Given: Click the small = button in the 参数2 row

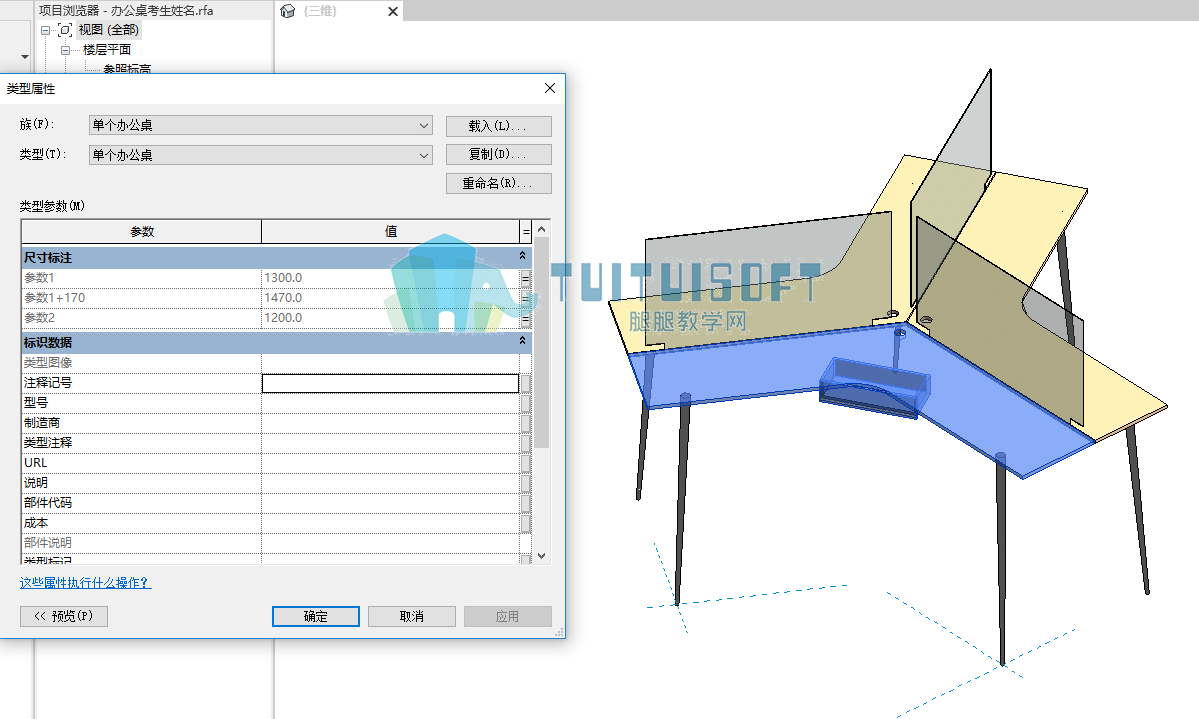Looking at the screenshot, I should (x=525, y=318).
